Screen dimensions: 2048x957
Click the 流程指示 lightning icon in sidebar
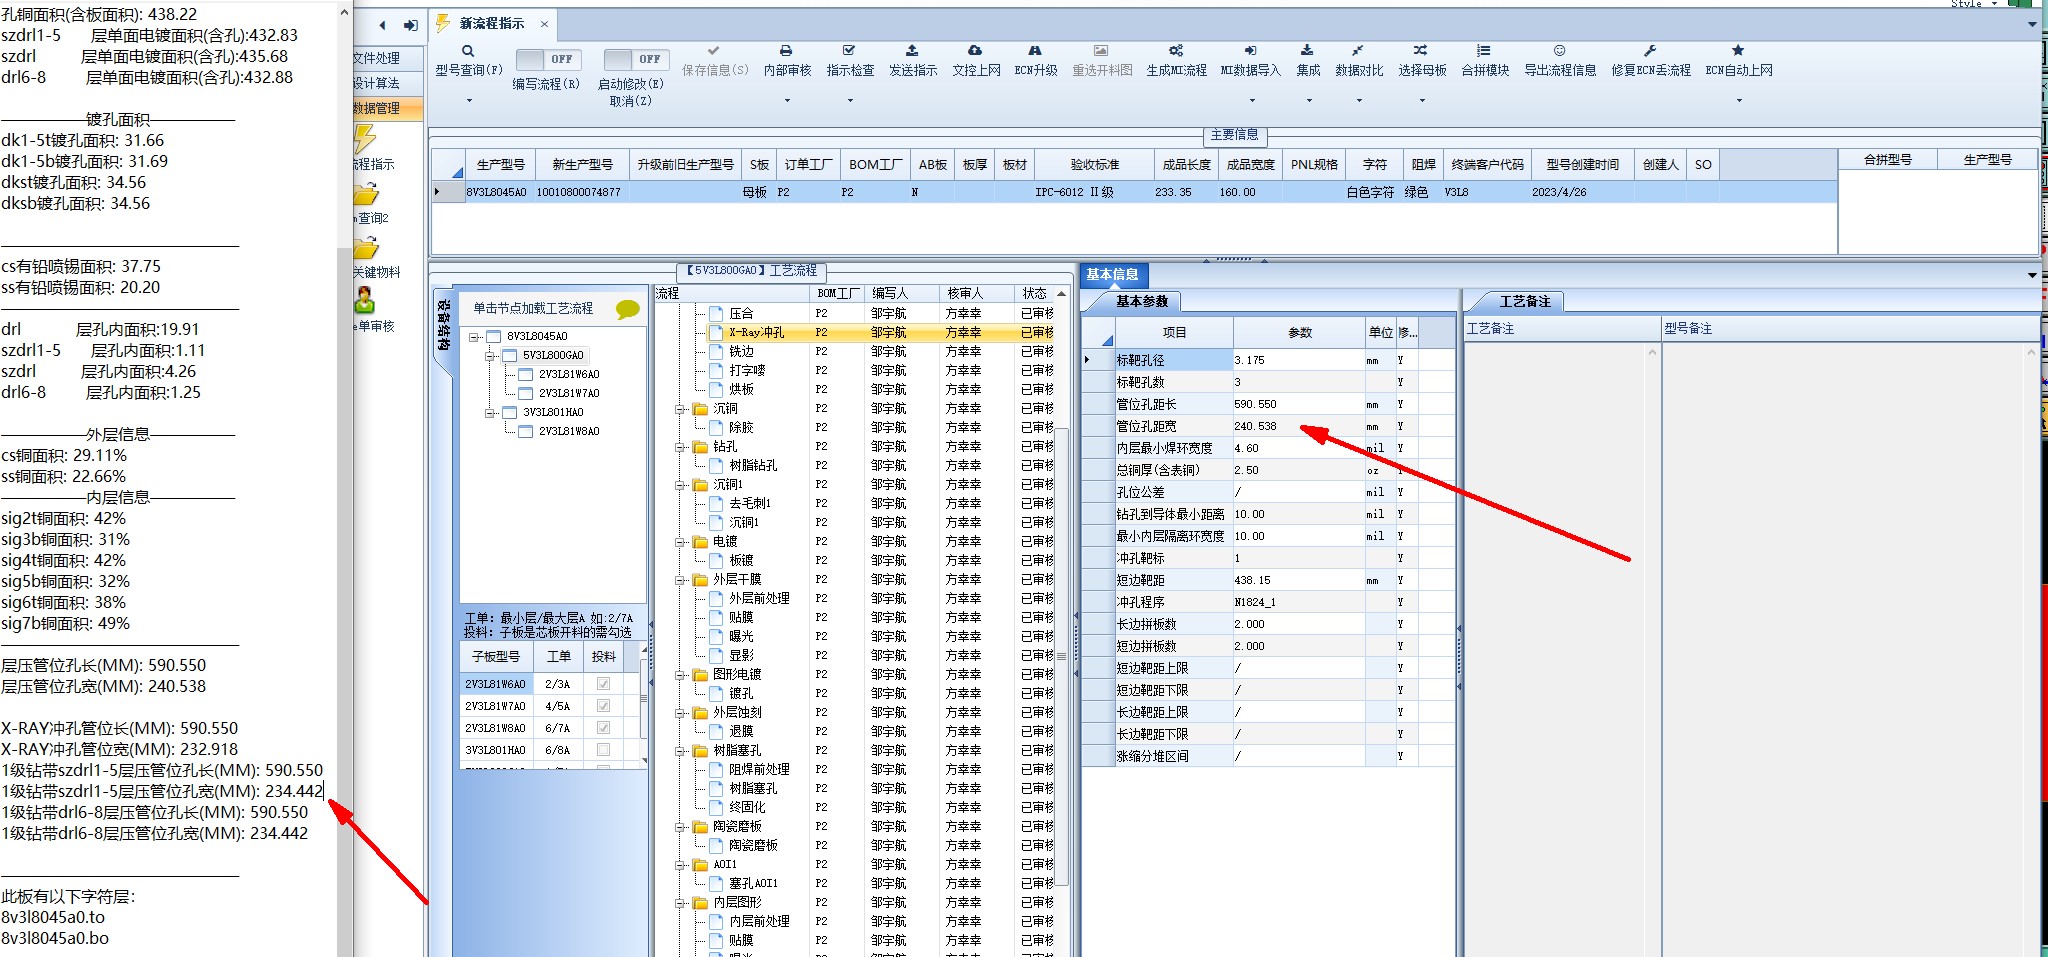(x=364, y=140)
